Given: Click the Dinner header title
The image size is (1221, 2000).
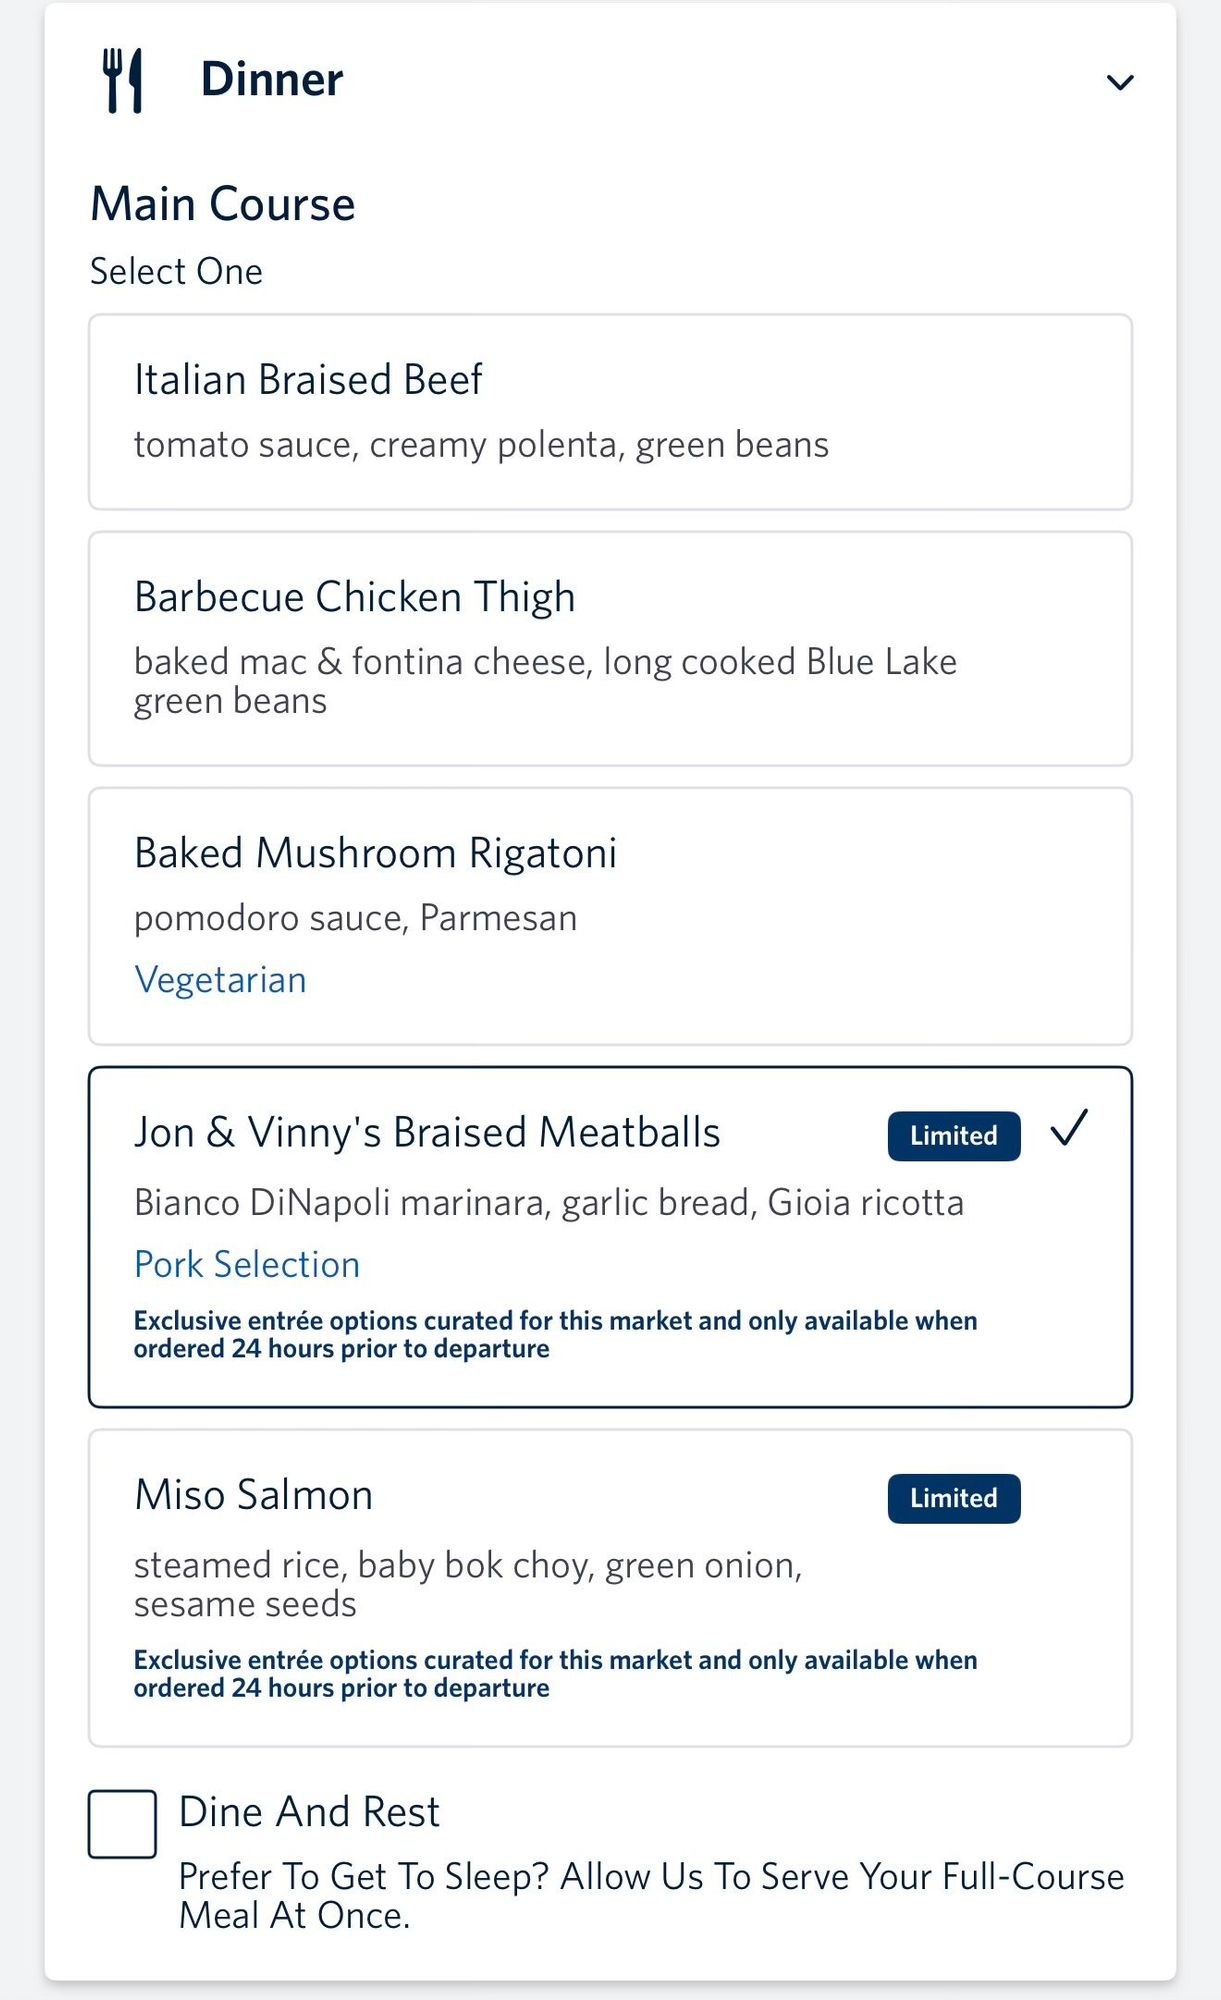Looking at the screenshot, I should coord(271,79).
